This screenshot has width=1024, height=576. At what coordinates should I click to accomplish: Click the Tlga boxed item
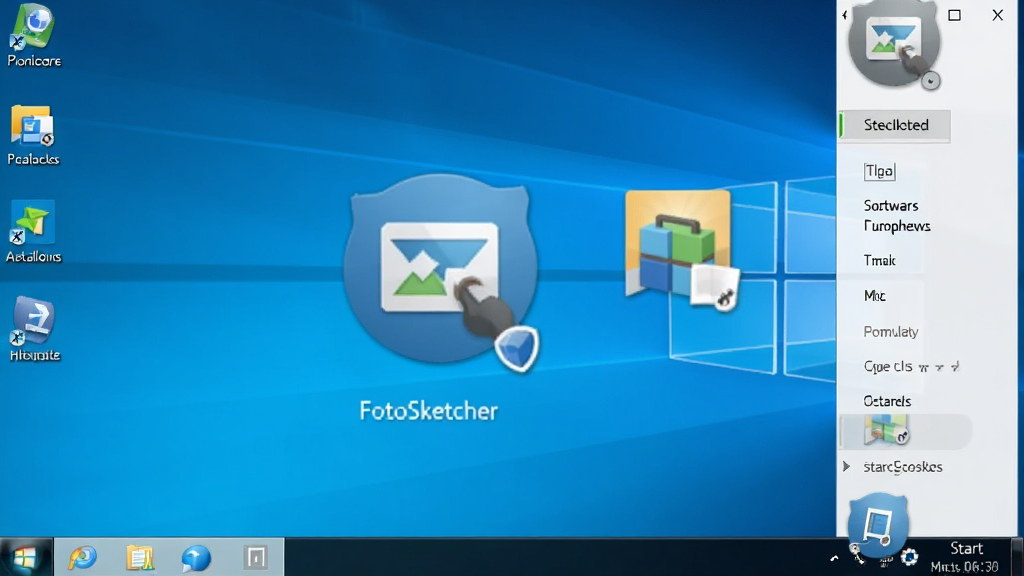click(x=879, y=171)
